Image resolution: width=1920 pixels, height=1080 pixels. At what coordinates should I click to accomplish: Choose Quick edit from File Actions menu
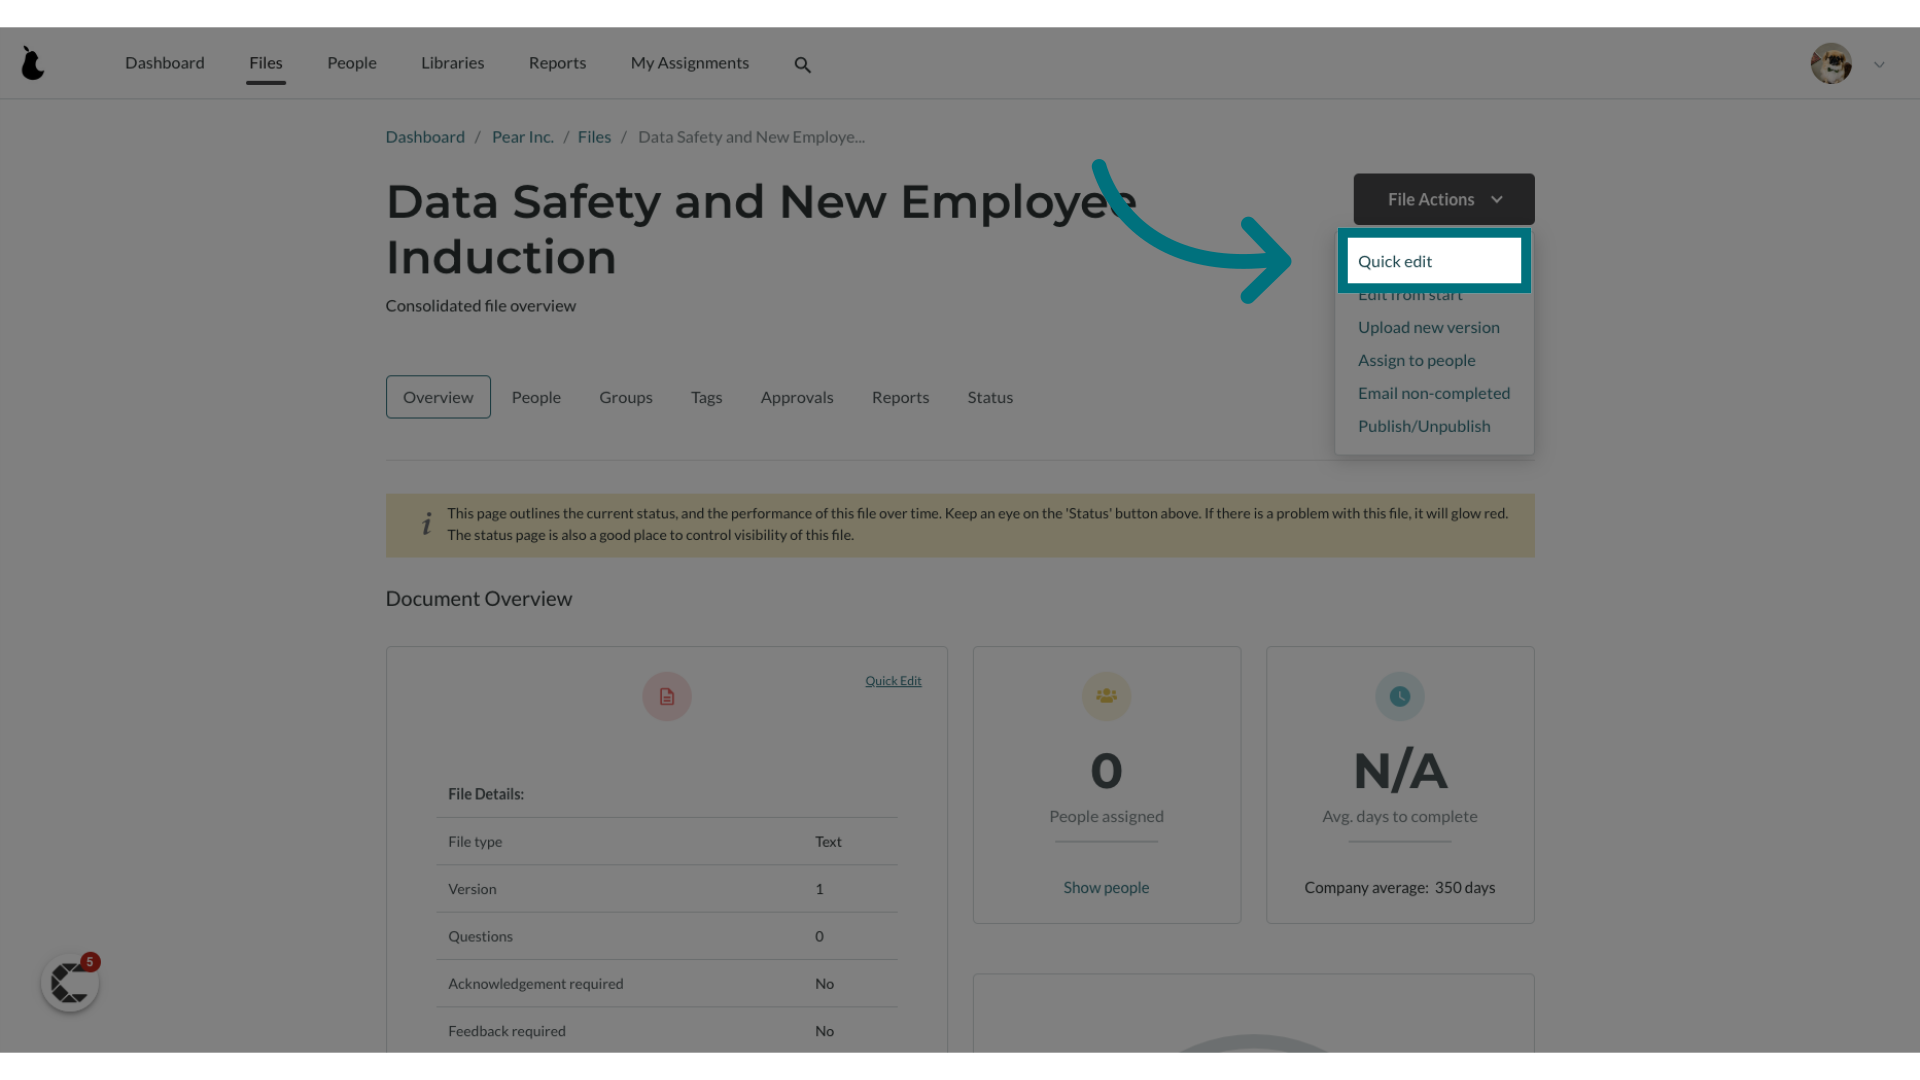[x=1434, y=261]
